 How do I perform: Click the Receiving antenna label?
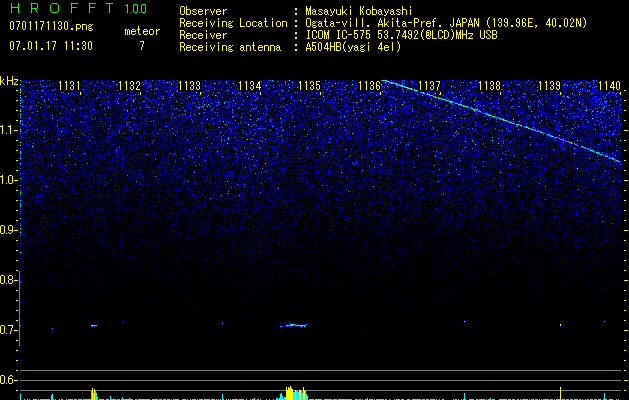230,47
